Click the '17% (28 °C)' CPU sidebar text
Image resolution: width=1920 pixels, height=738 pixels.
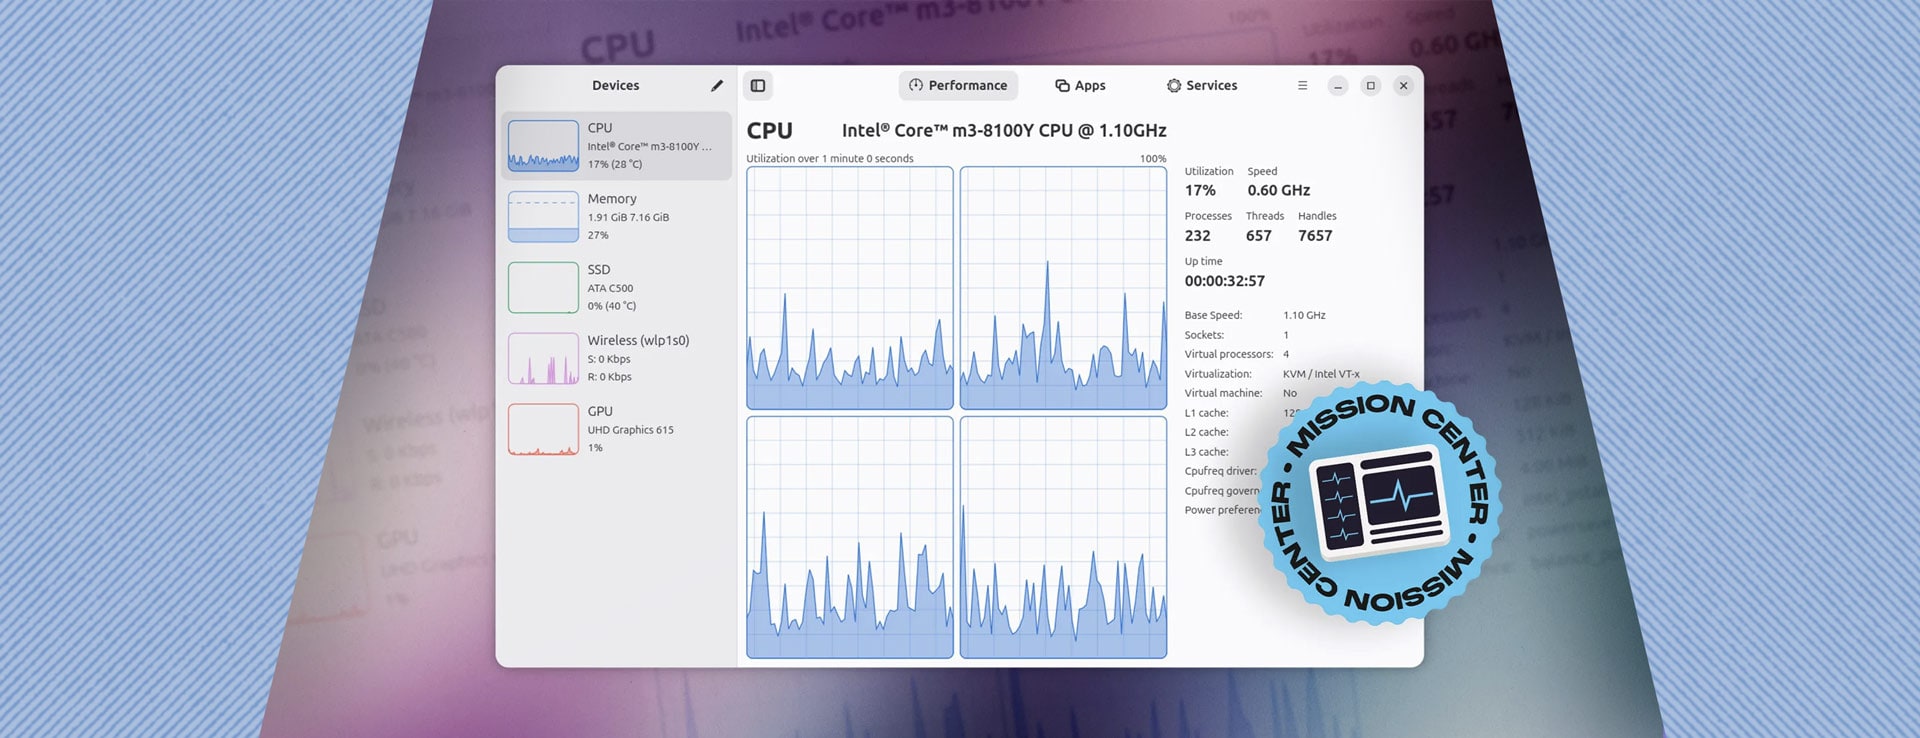tap(615, 164)
